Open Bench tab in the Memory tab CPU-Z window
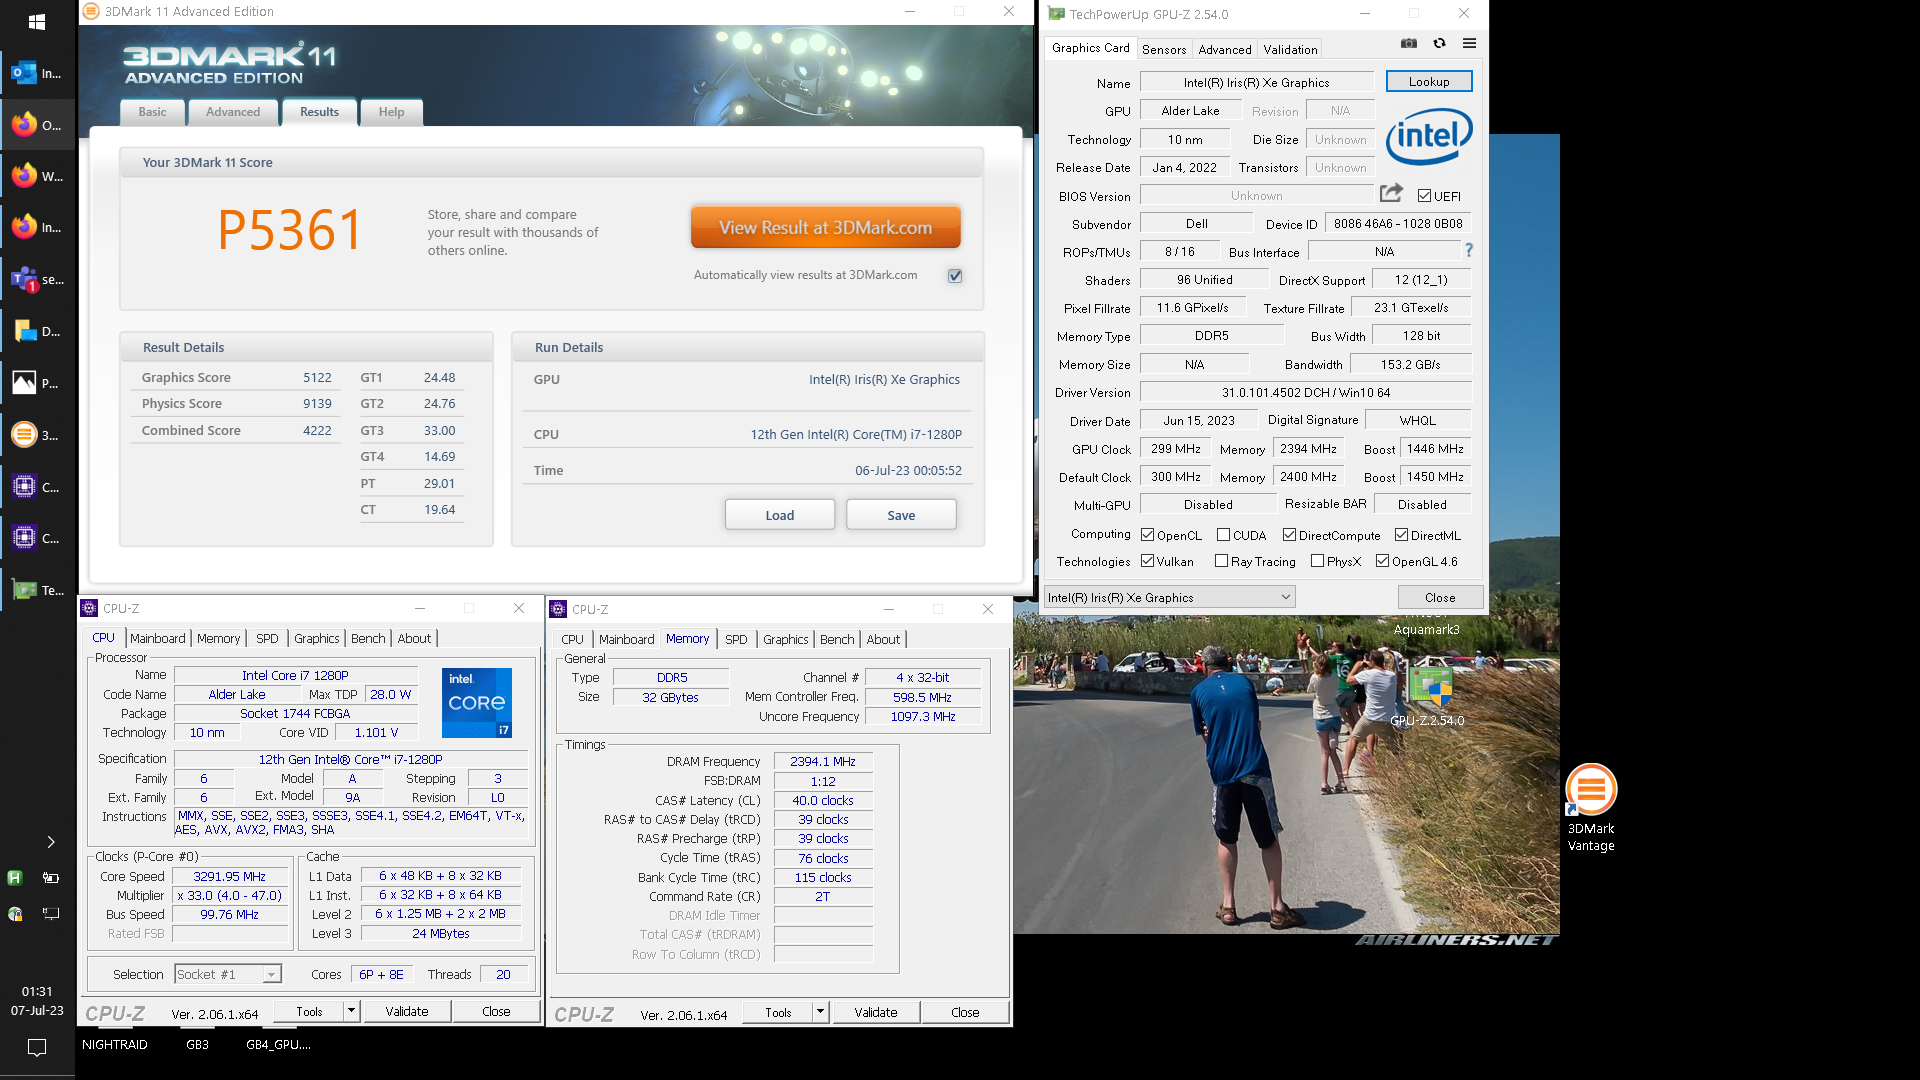This screenshot has width=1920, height=1080. pyautogui.click(x=837, y=639)
